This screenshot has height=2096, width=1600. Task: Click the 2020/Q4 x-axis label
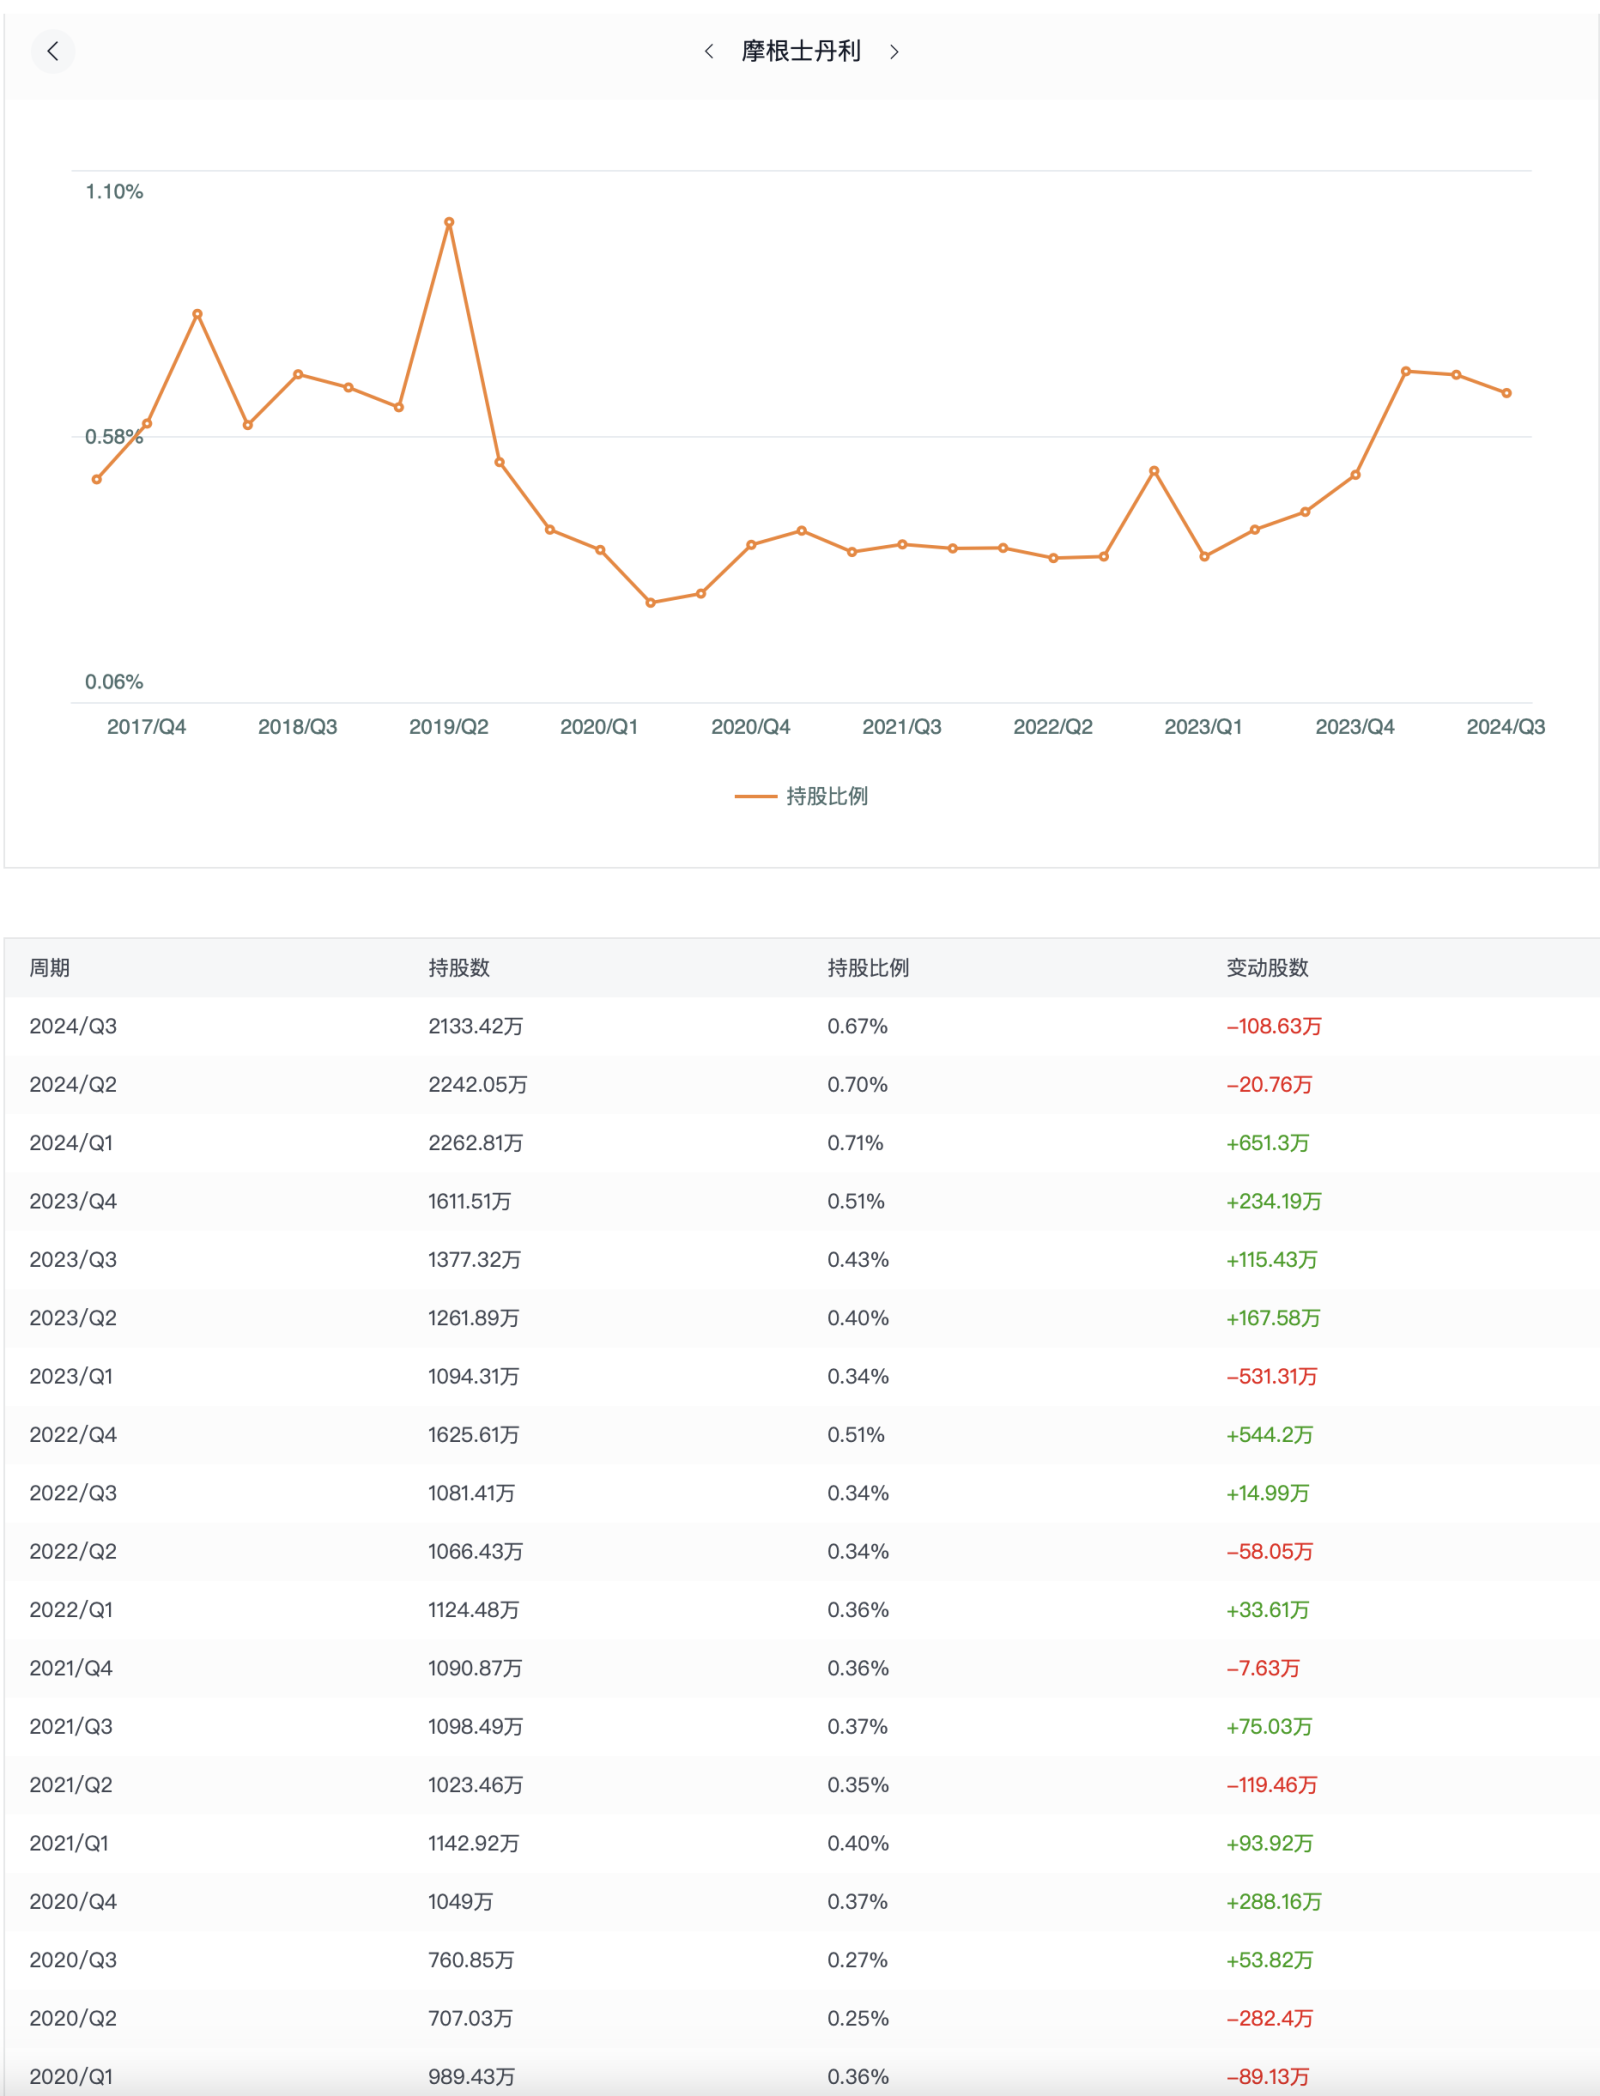[750, 727]
